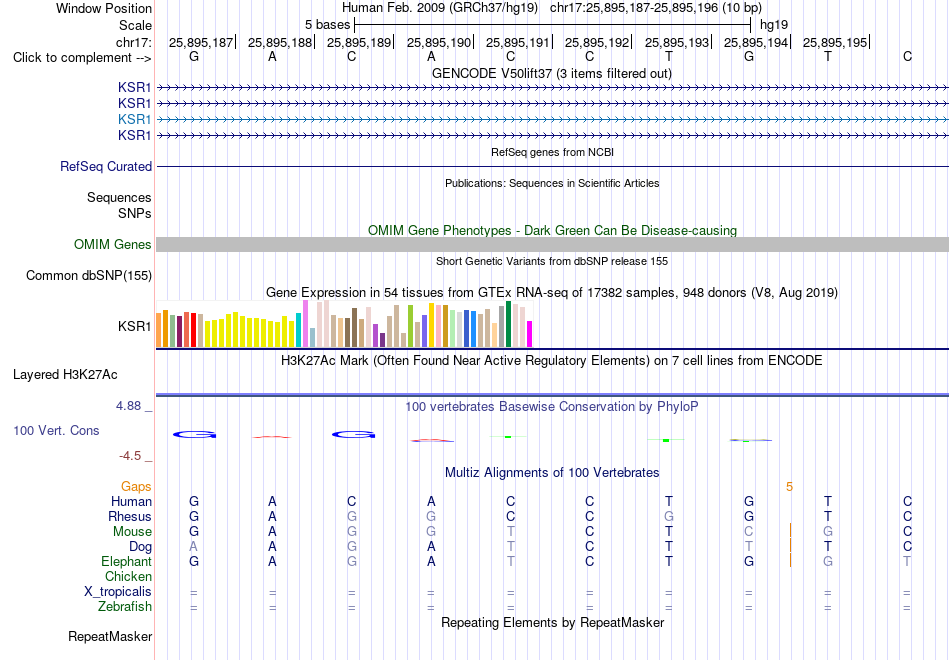Open the Layered H3K27Ac track label
Image resolution: width=950 pixels, height=660 pixels.
click(65, 375)
